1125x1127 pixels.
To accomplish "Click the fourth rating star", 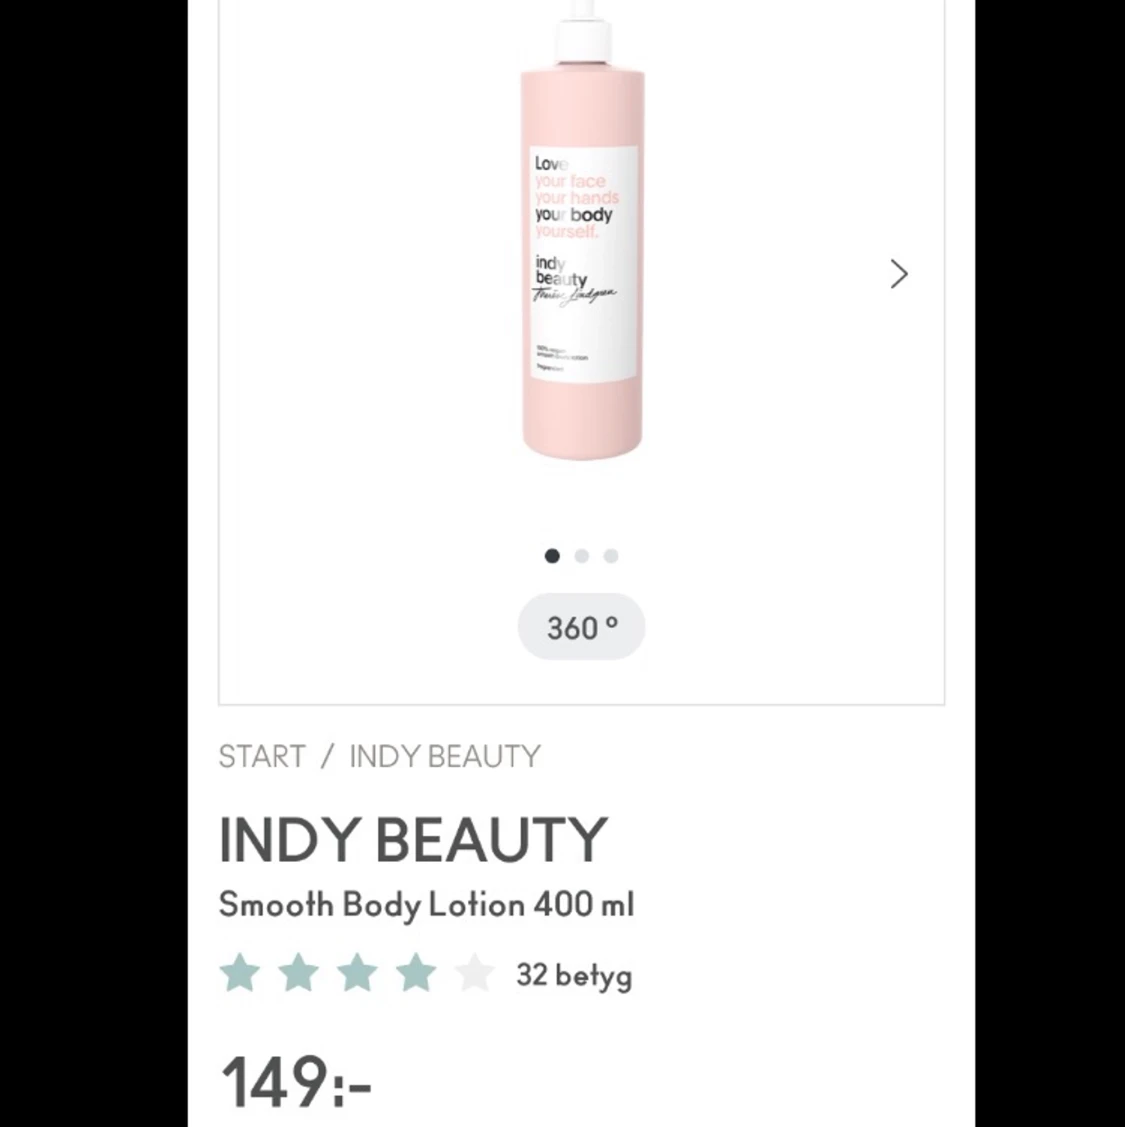I will [416, 974].
